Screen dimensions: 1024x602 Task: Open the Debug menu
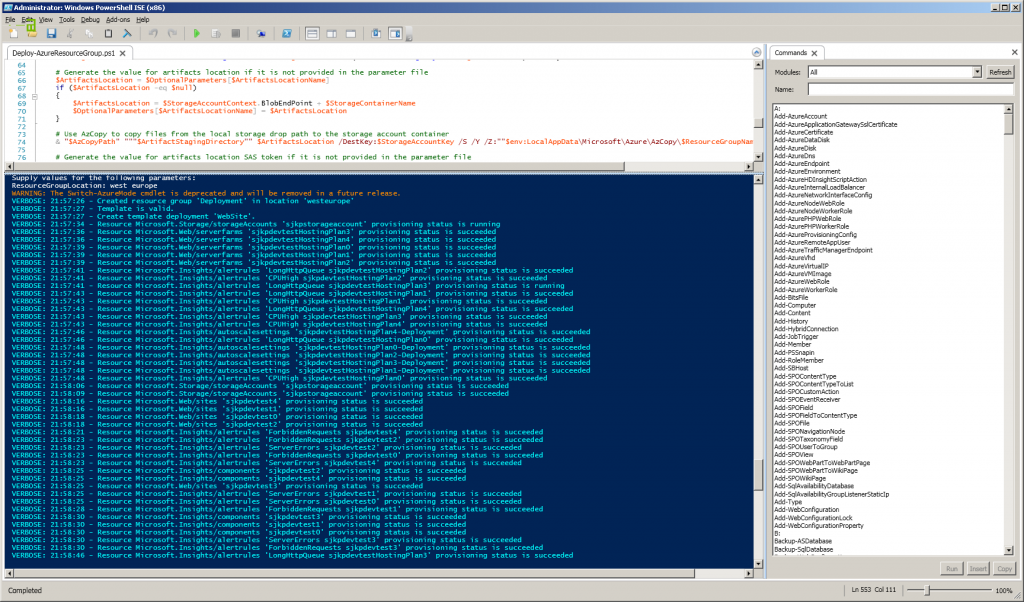point(90,19)
